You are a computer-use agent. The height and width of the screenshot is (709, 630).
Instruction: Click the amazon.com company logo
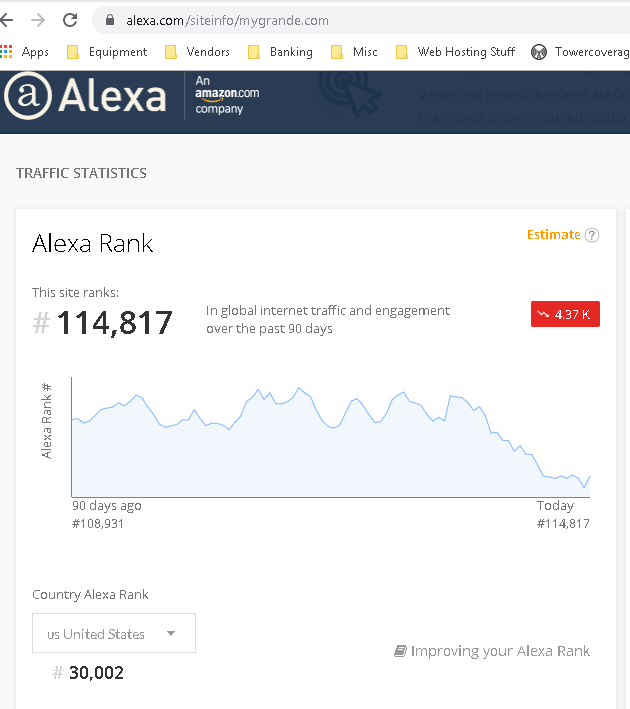point(227,95)
